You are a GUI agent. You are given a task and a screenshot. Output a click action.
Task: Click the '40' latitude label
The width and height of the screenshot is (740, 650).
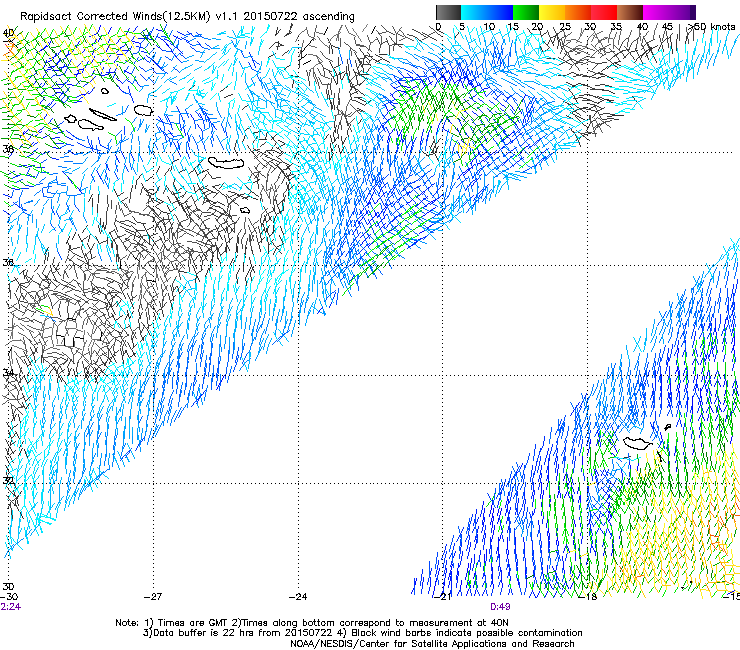click(x=8, y=33)
